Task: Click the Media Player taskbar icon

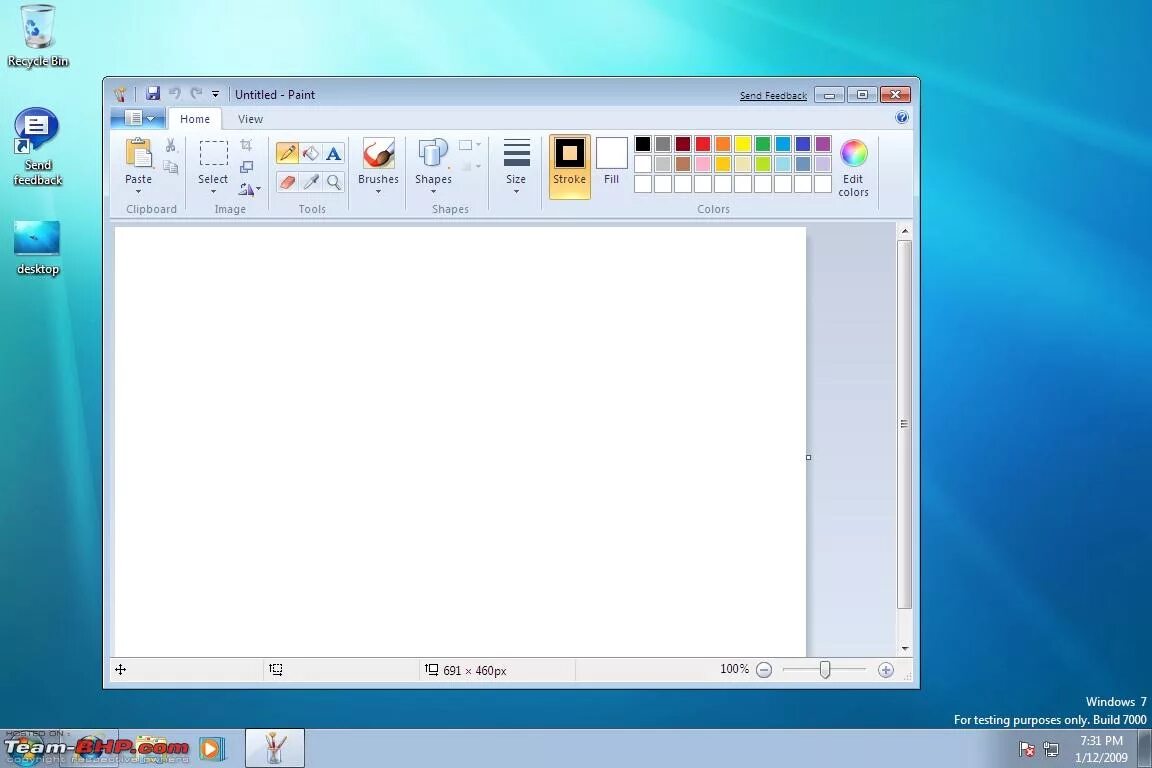Action: click(210, 749)
